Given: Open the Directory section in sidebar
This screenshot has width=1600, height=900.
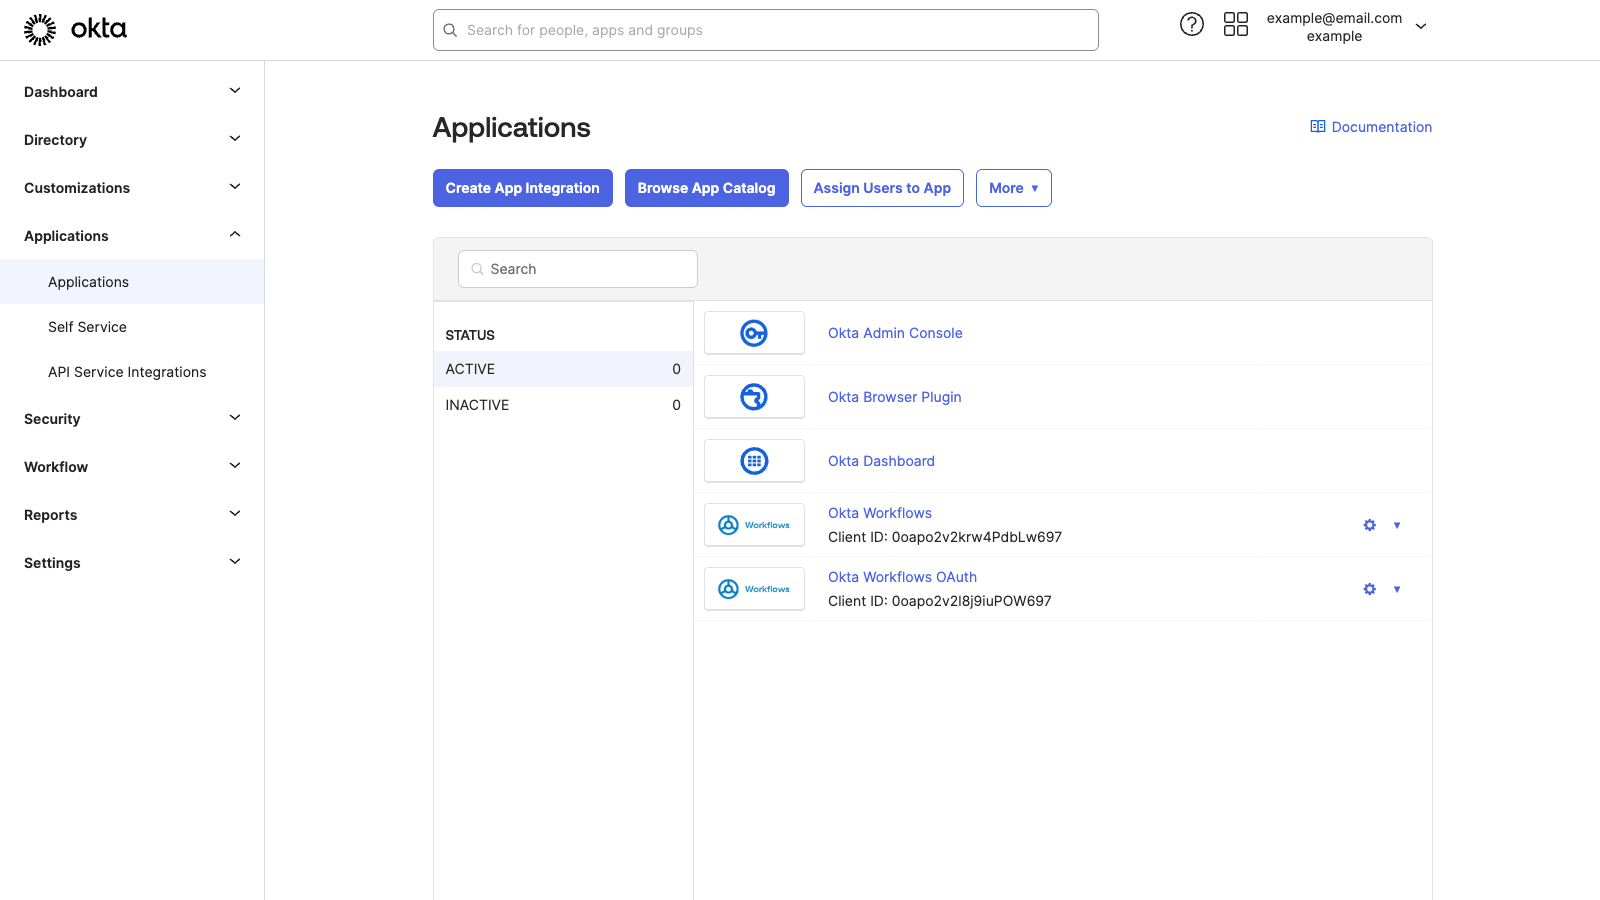Looking at the screenshot, I should 131,139.
